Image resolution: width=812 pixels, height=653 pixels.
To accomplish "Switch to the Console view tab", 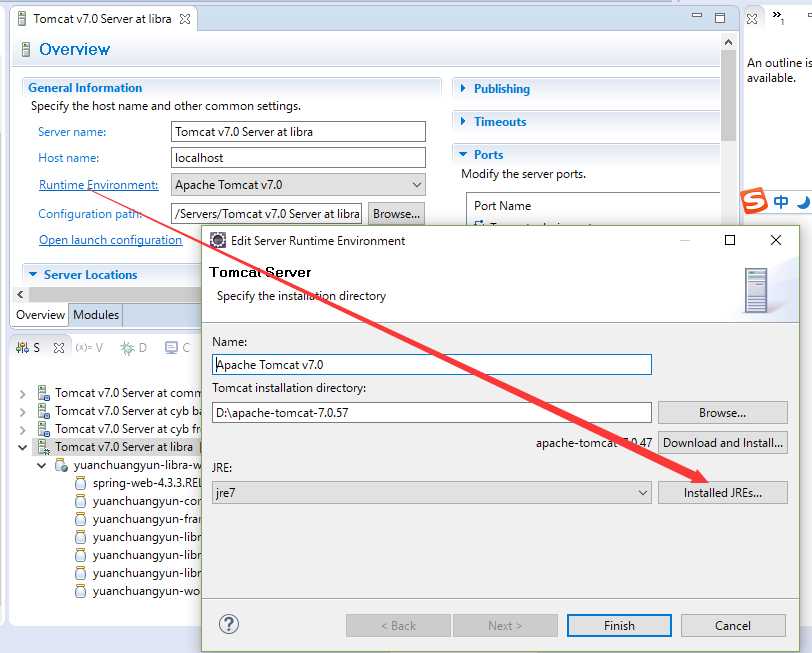I will click(178, 347).
